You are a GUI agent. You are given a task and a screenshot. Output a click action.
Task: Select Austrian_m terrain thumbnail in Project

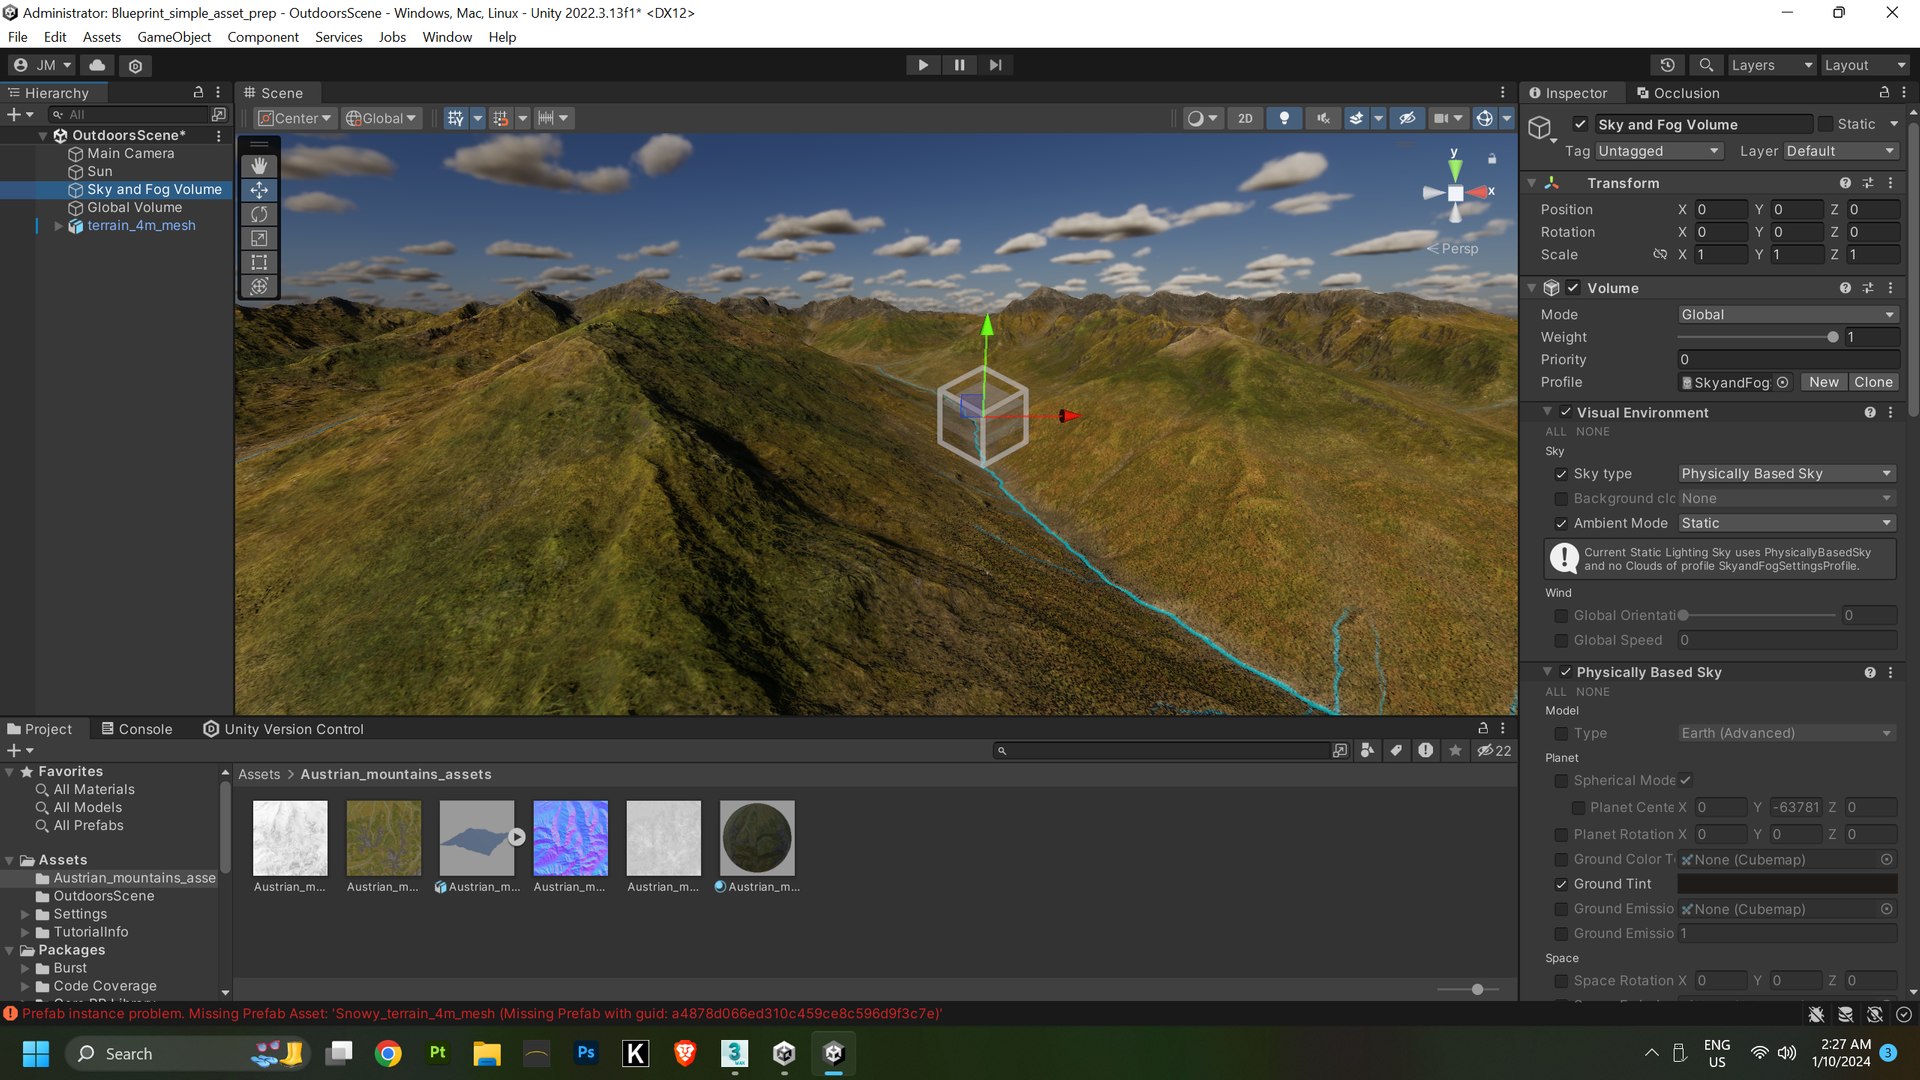pos(477,837)
